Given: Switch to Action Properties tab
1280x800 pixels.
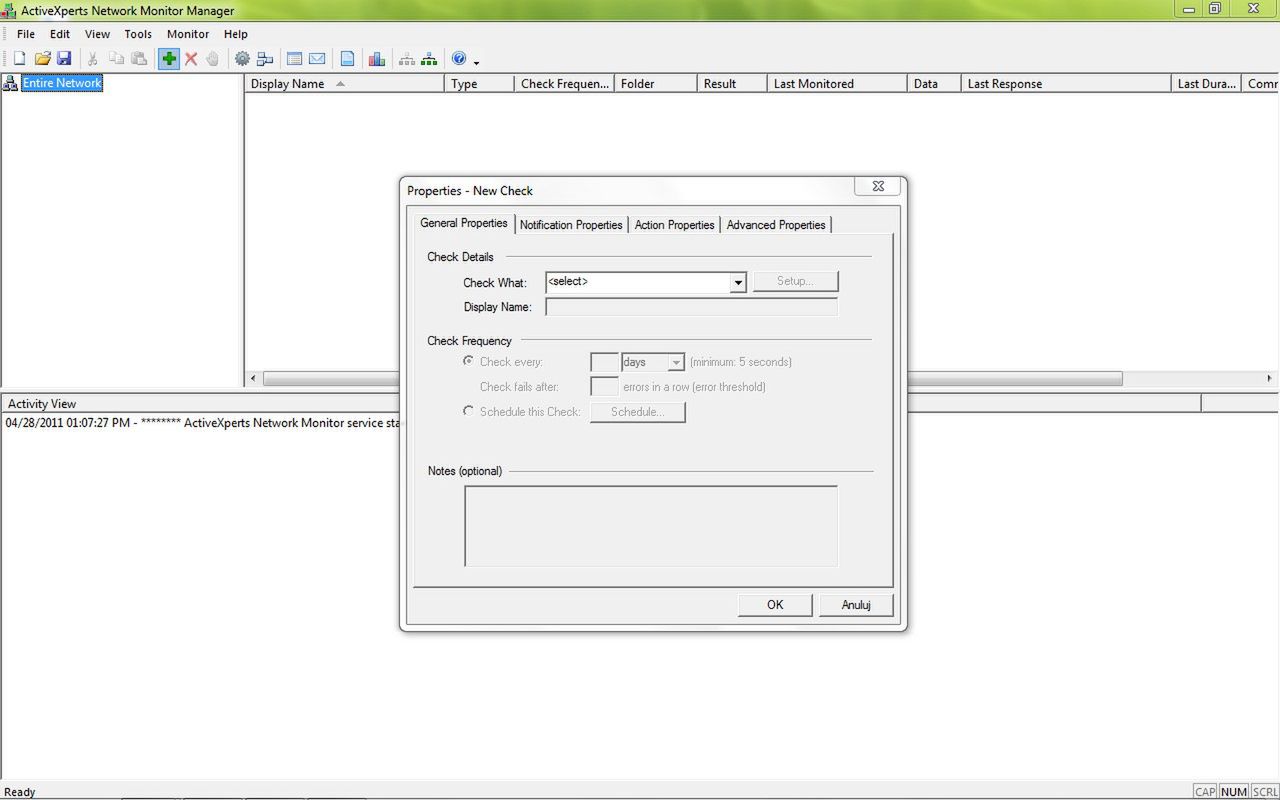Looking at the screenshot, I should (x=674, y=225).
